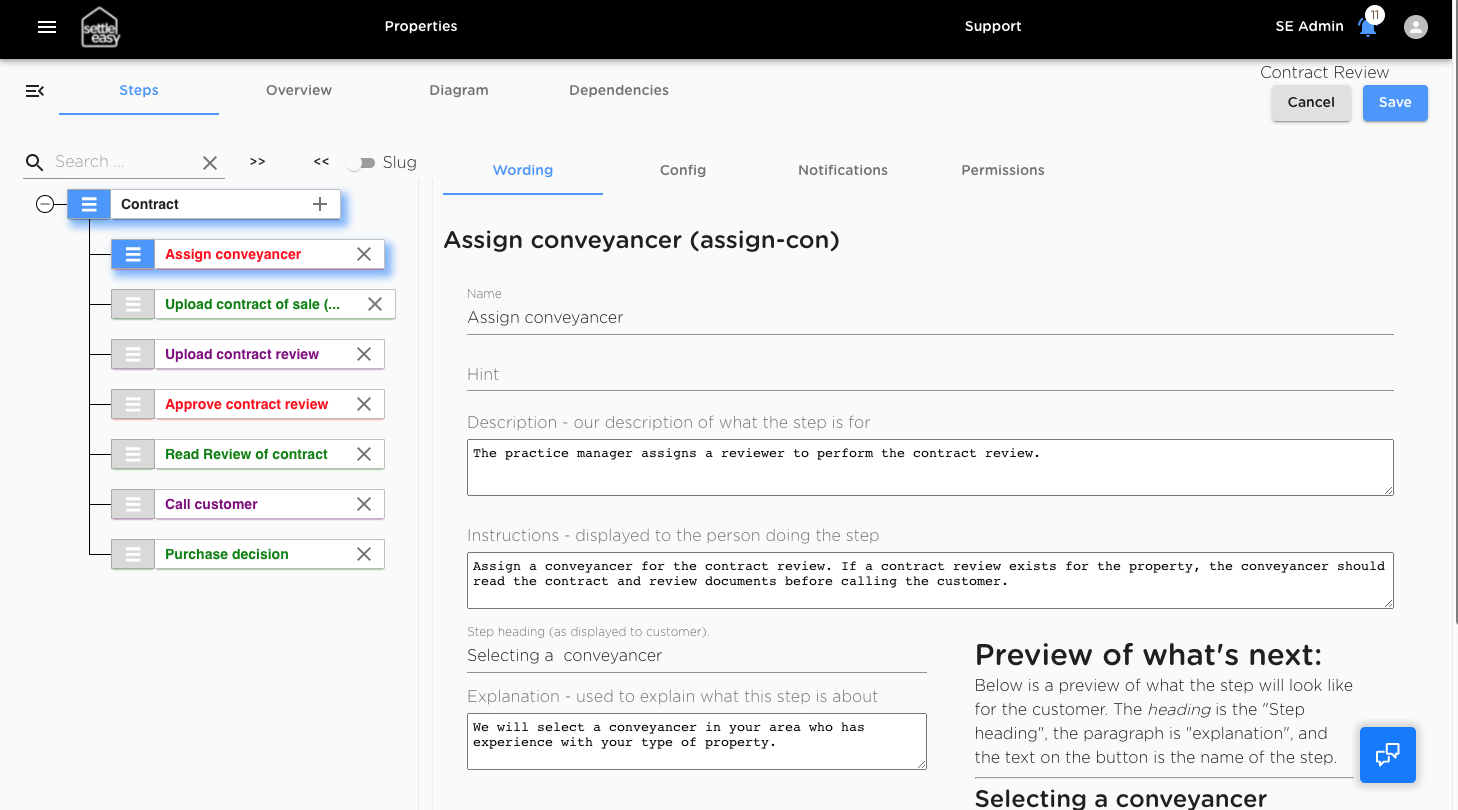The width and height of the screenshot is (1458, 810).
Task: Switch to the Dependencies tab
Action: (x=619, y=90)
